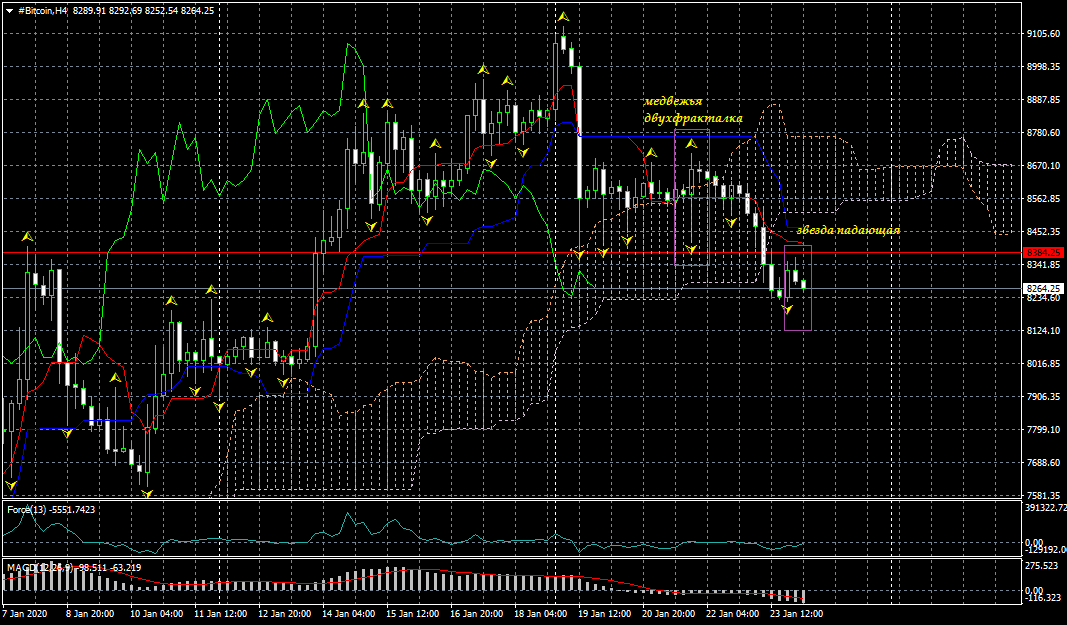This screenshot has width=1067, height=625.
Task: Click the '19 Jan 12:00' time axis label
Action: click(604, 613)
